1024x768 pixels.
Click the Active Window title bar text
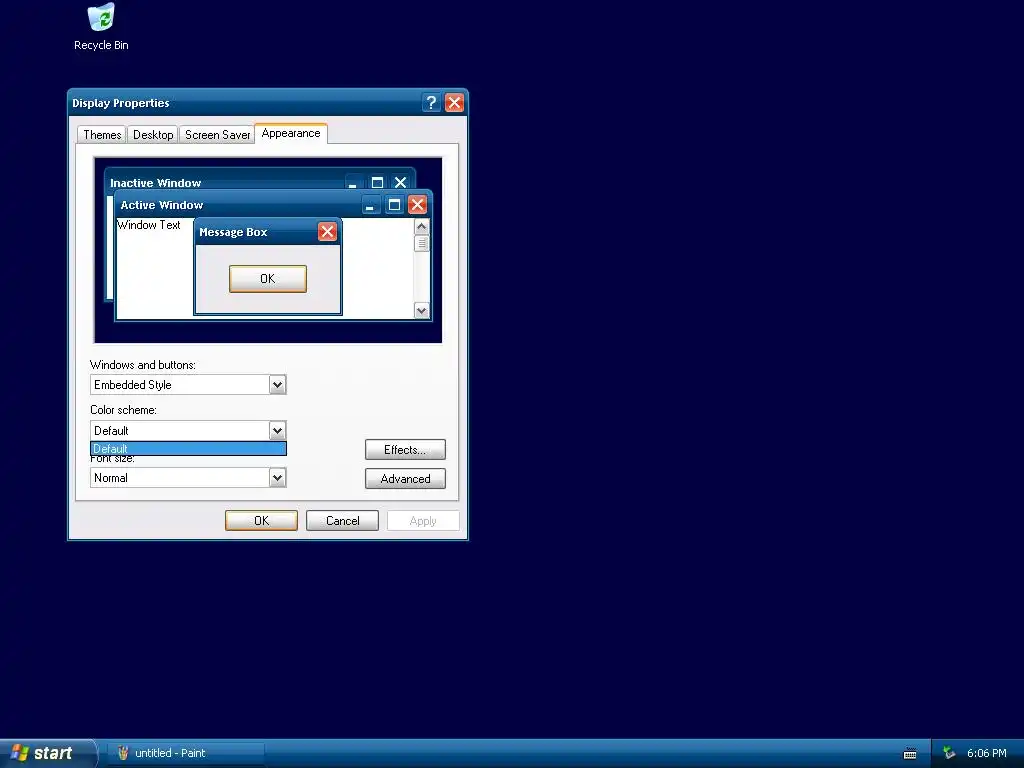pyautogui.click(x=162, y=205)
